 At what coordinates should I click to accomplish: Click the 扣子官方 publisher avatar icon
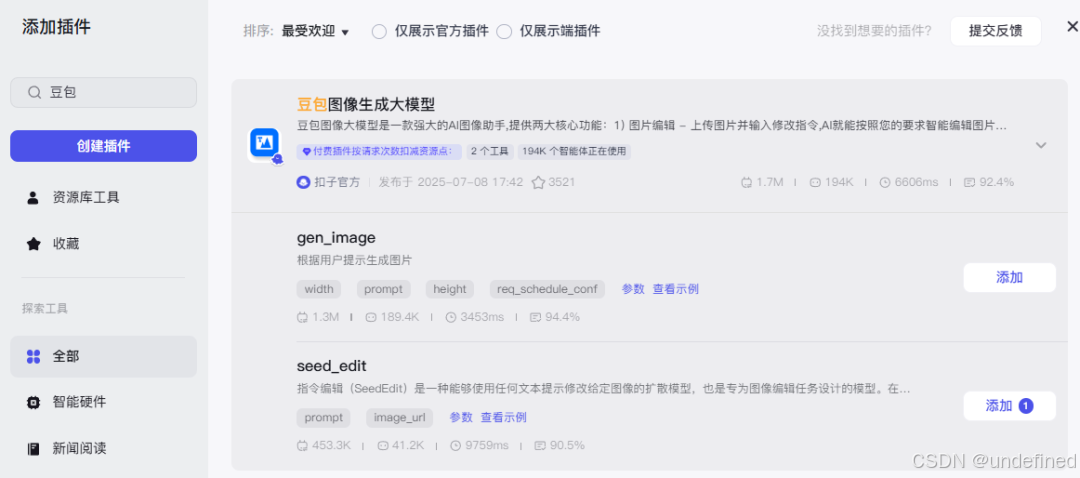click(303, 183)
